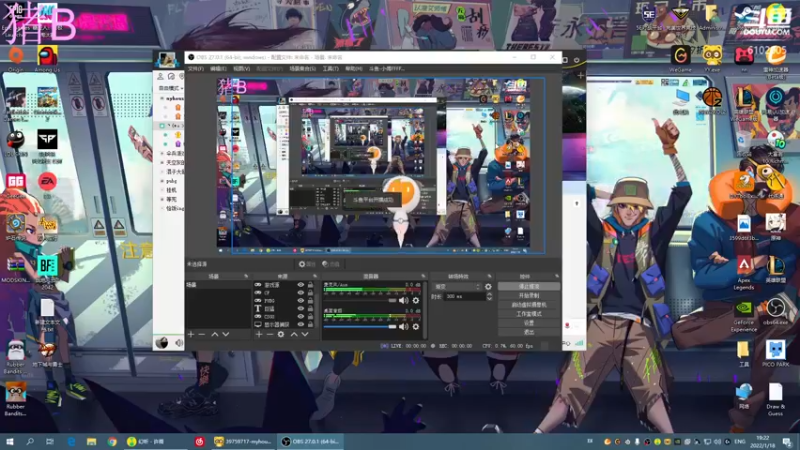Open the Among Us desktop icon
800x450 pixels.
pyautogui.click(x=47, y=59)
